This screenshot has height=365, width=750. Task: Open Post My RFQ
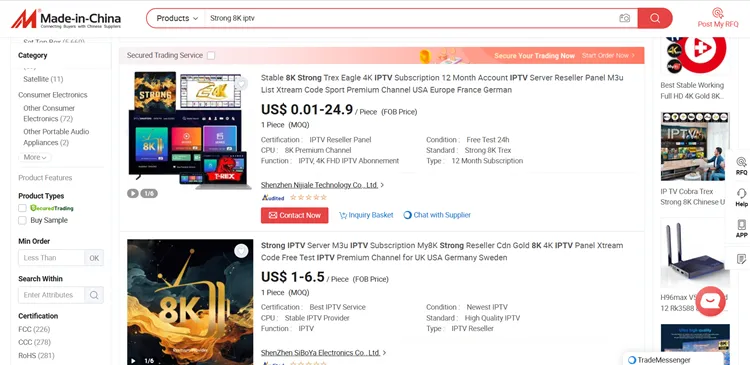coord(717,18)
